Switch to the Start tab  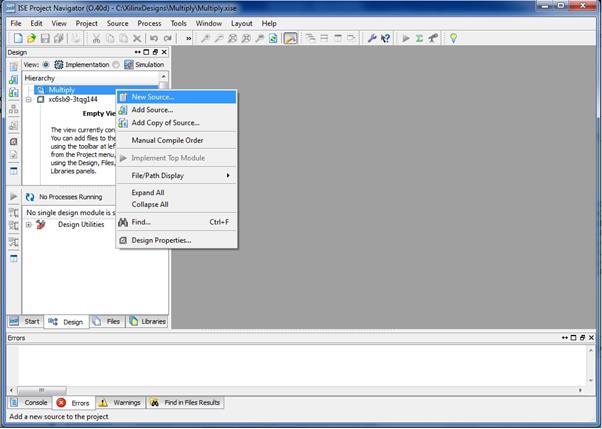25,321
